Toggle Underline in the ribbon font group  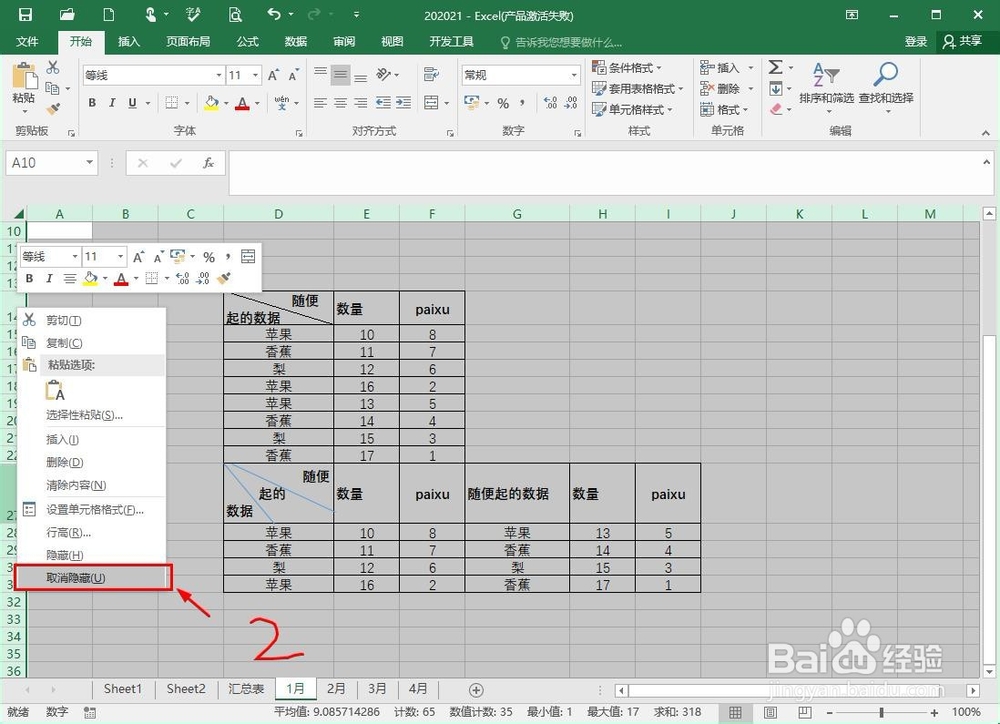(x=133, y=103)
